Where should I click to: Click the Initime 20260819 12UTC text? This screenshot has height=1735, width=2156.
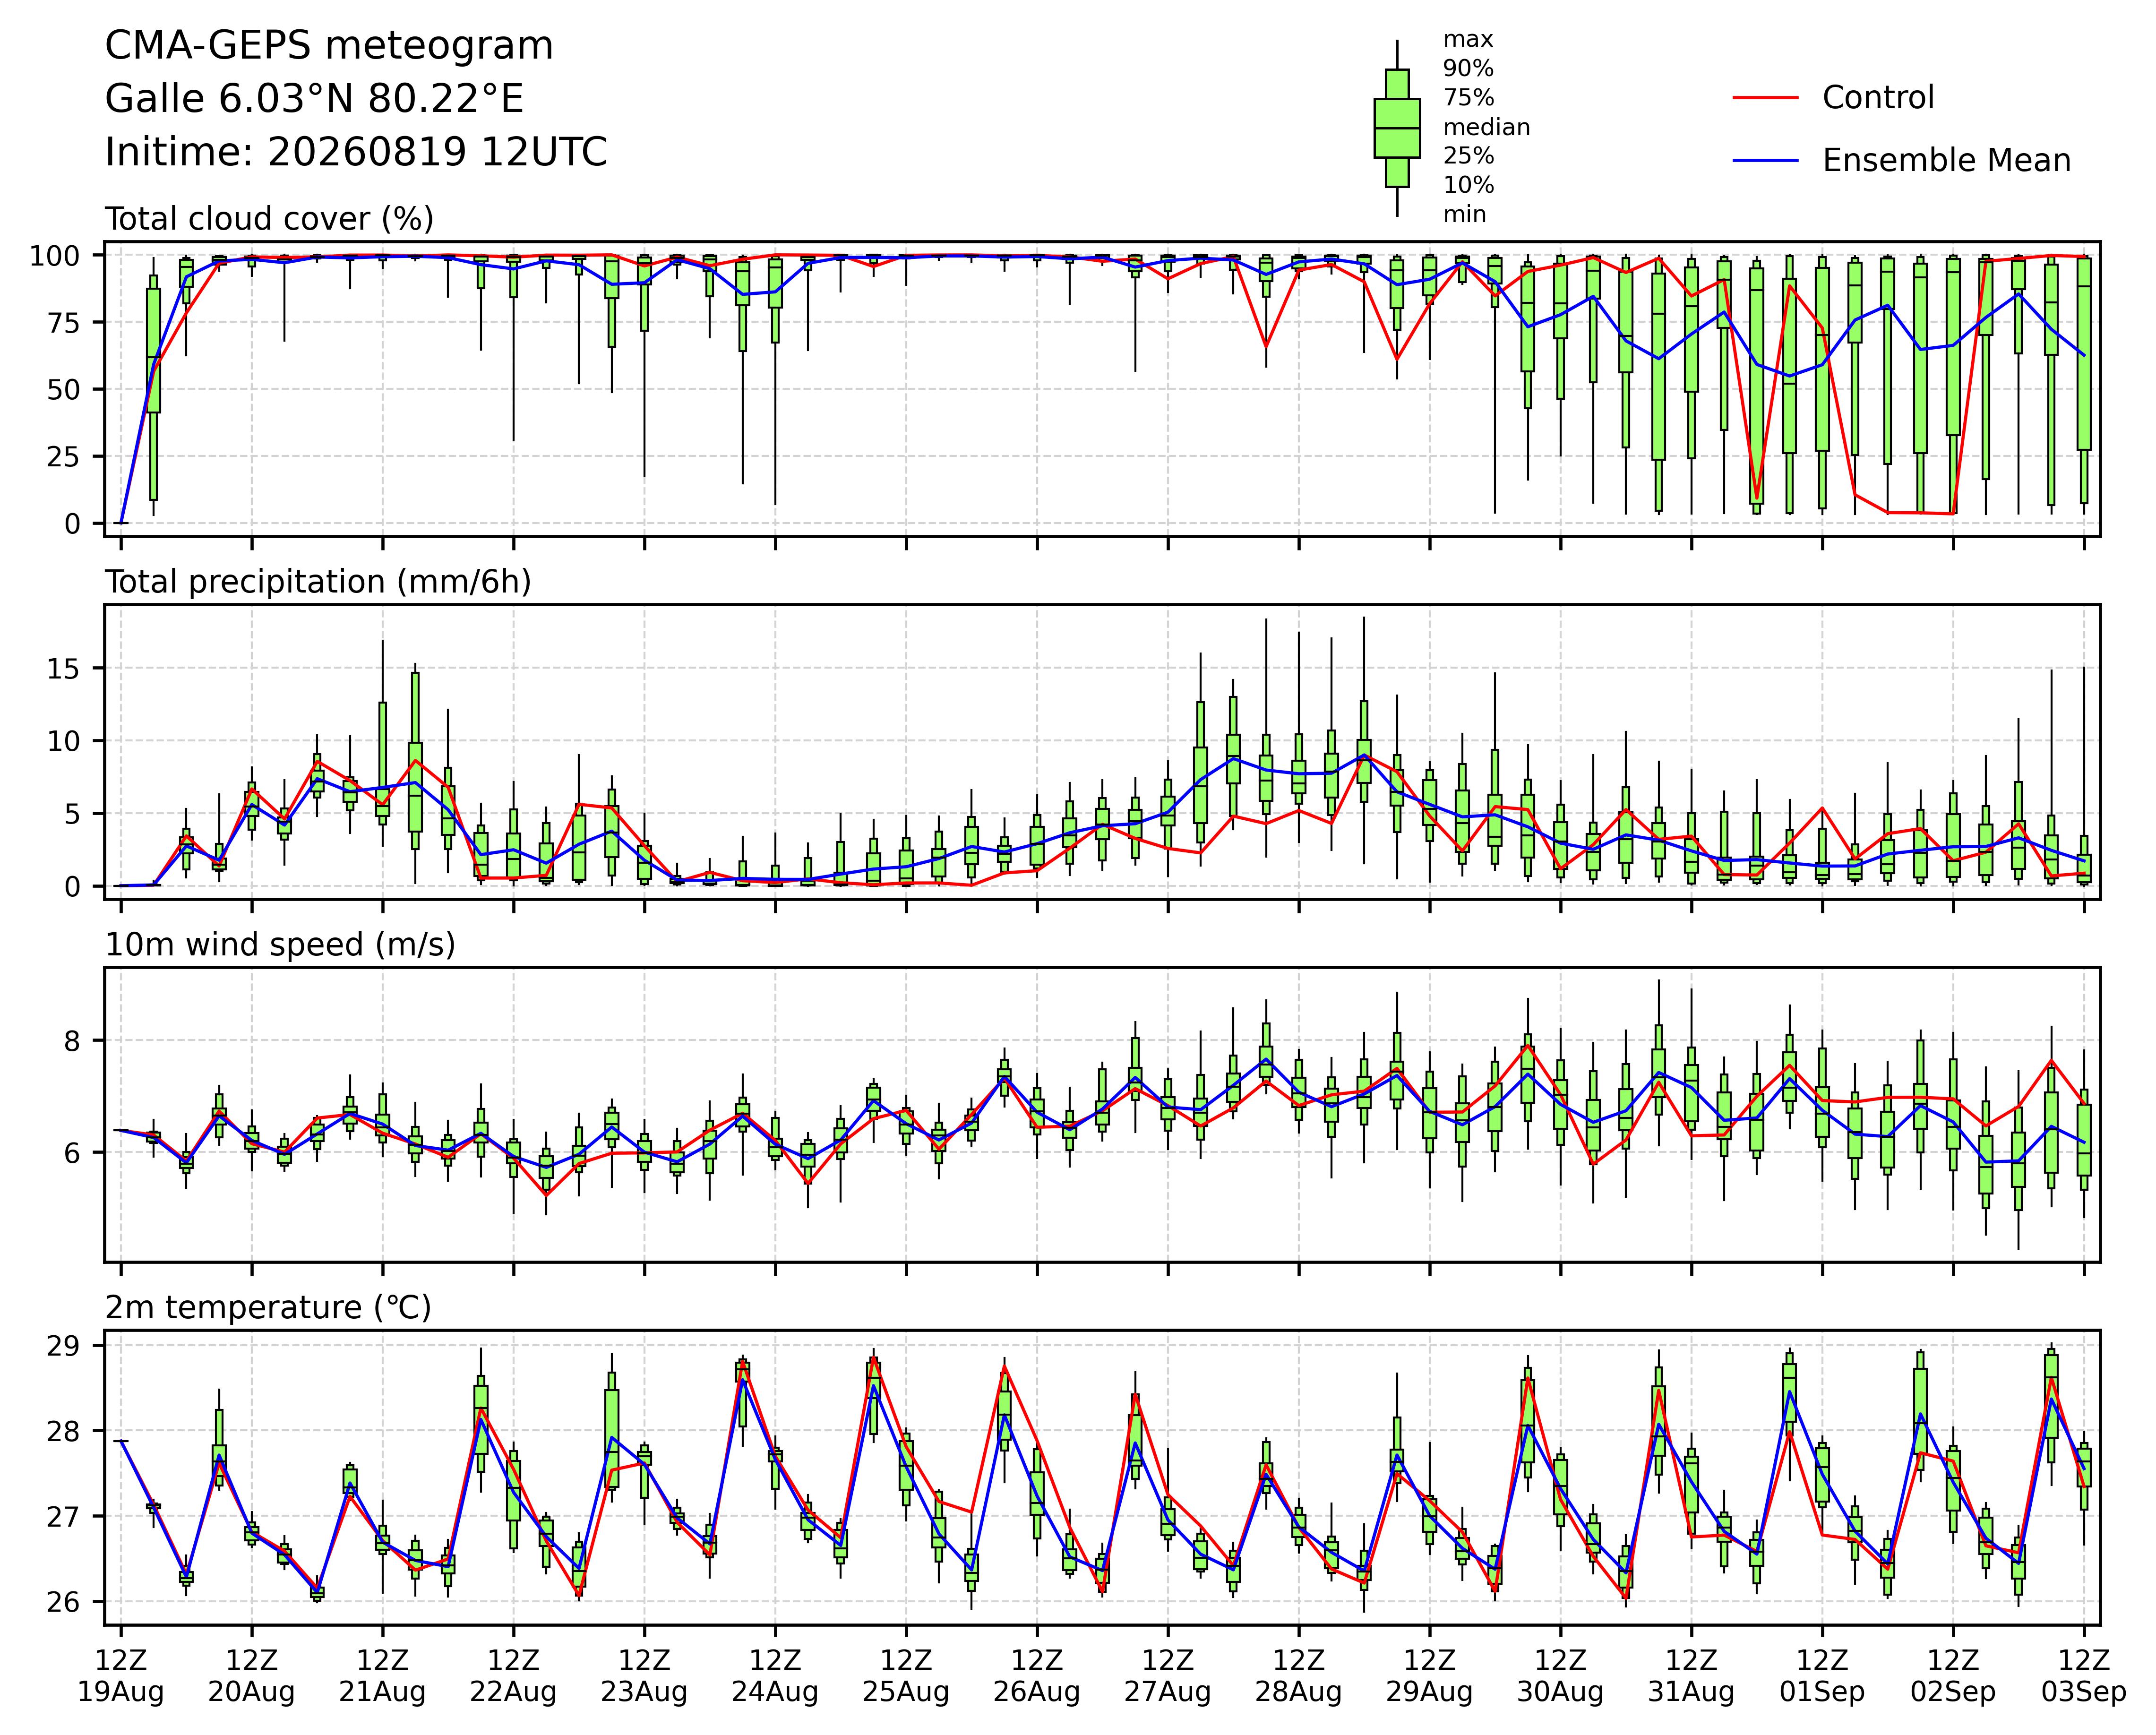pyautogui.click(x=356, y=152)
